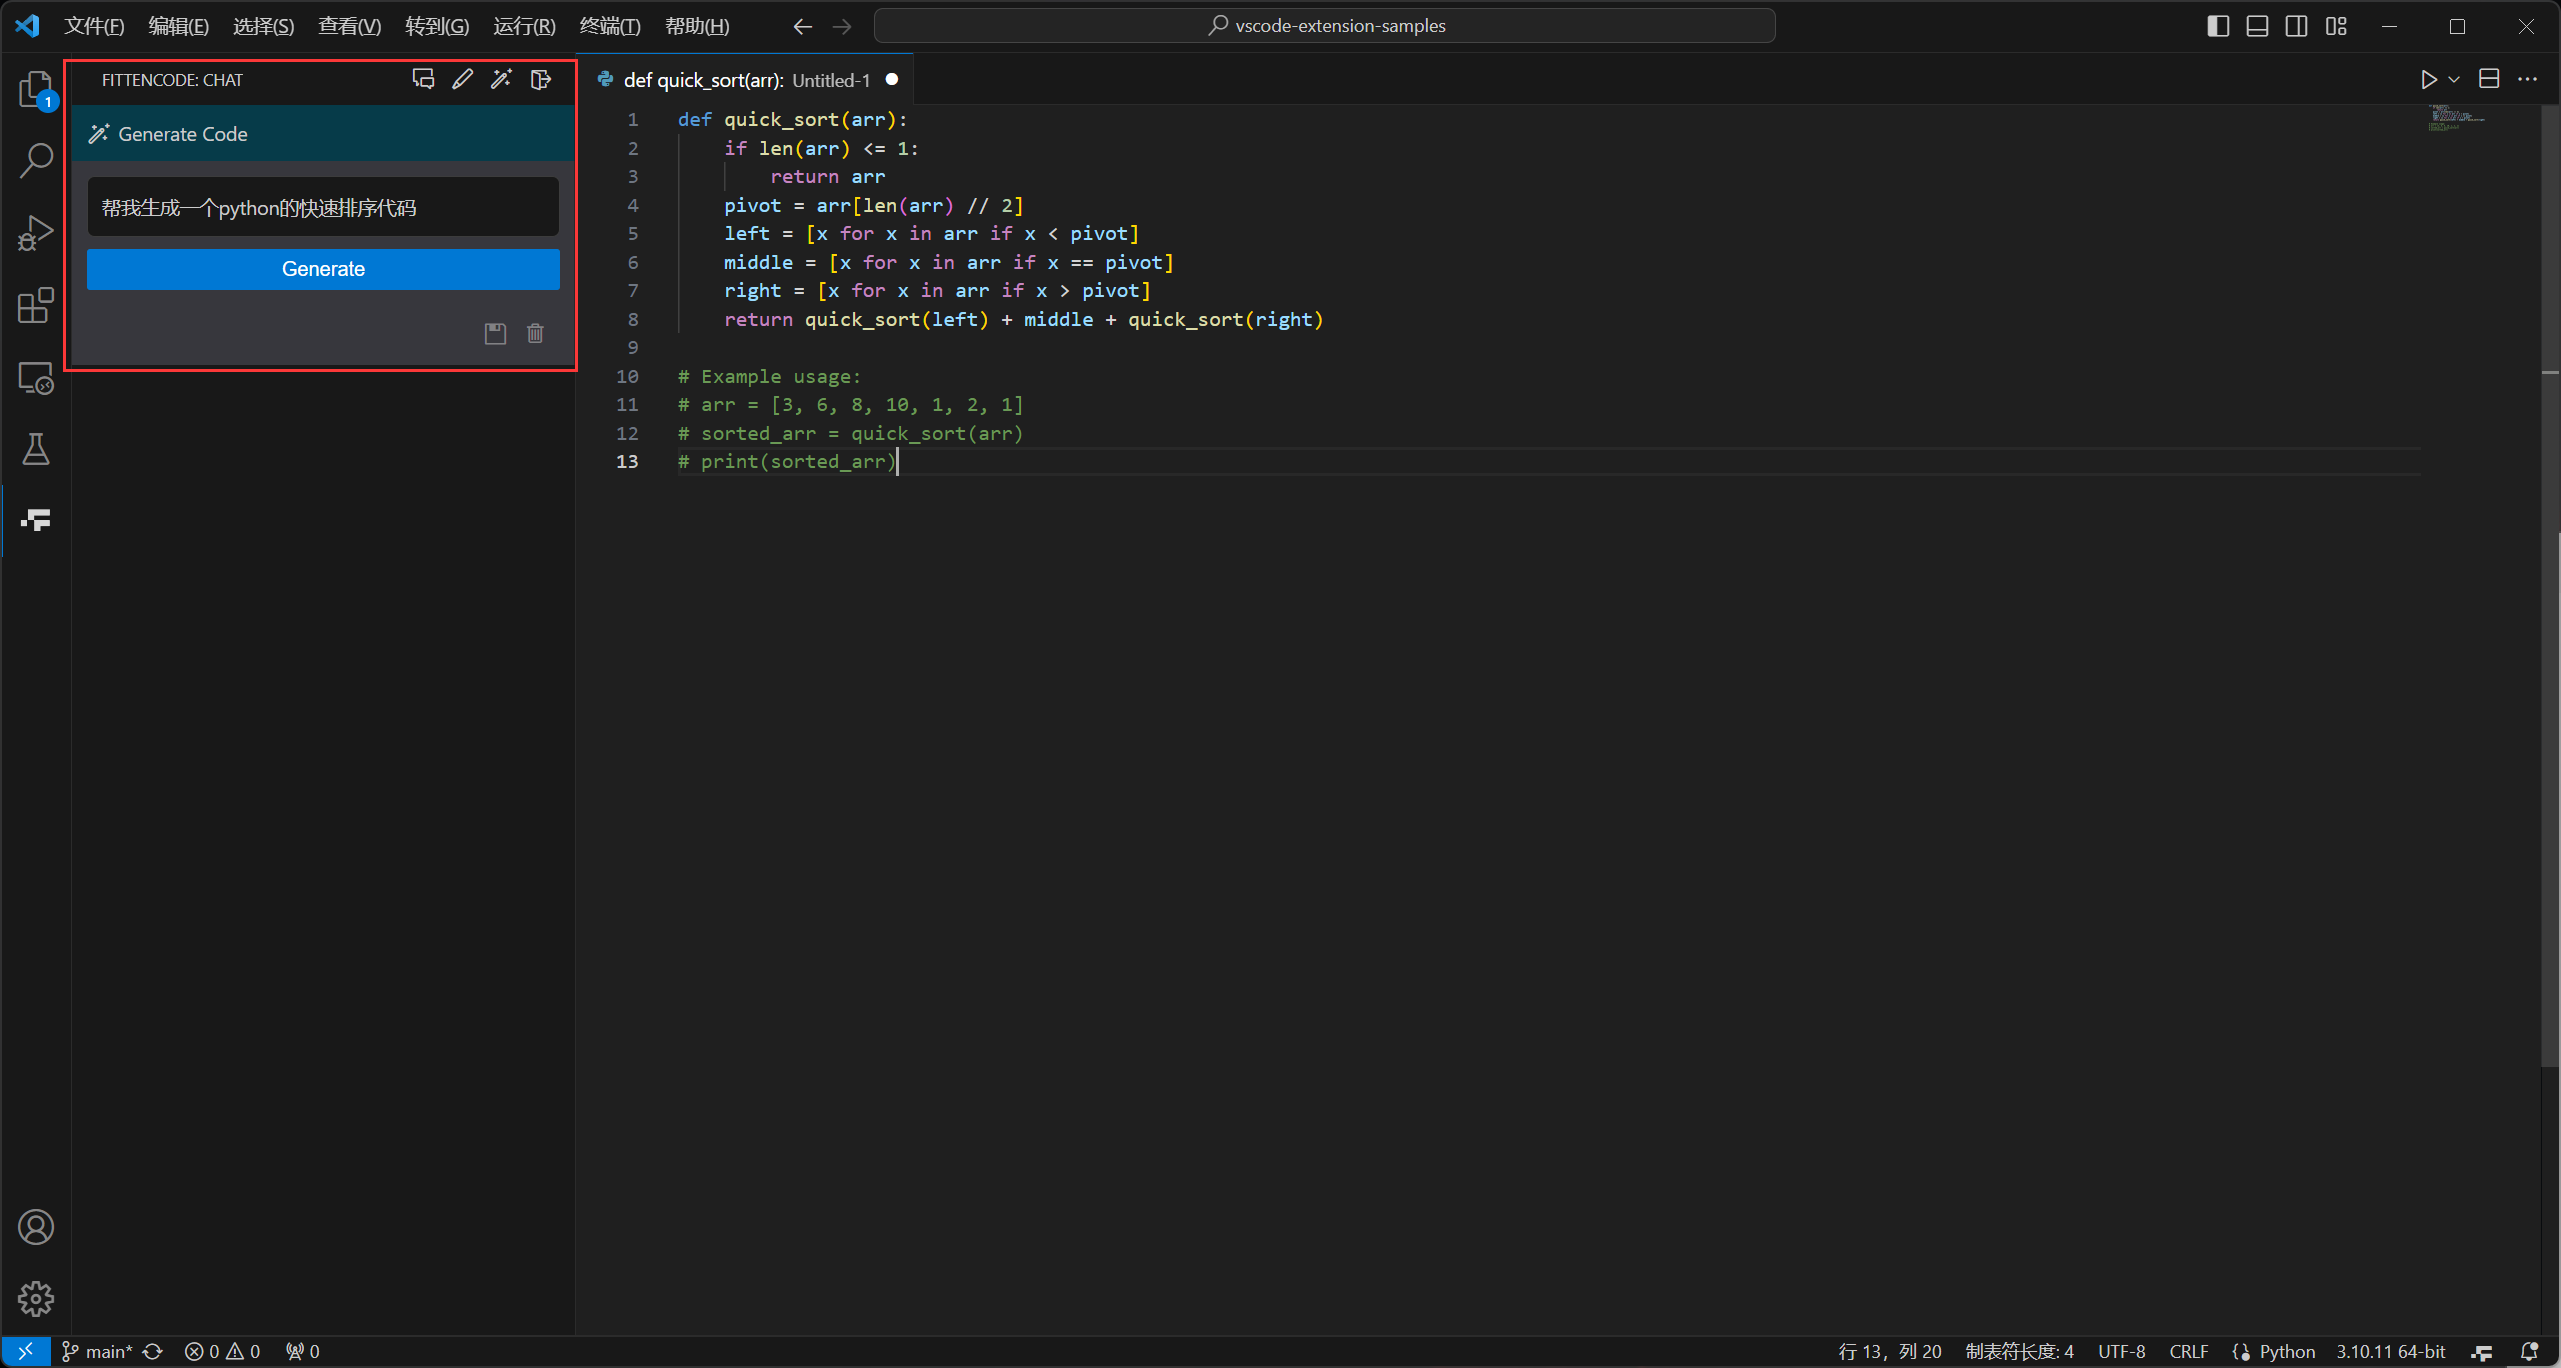Open the 帮助(H) menu
The image size is (2561, 1368).
(697, 26)
